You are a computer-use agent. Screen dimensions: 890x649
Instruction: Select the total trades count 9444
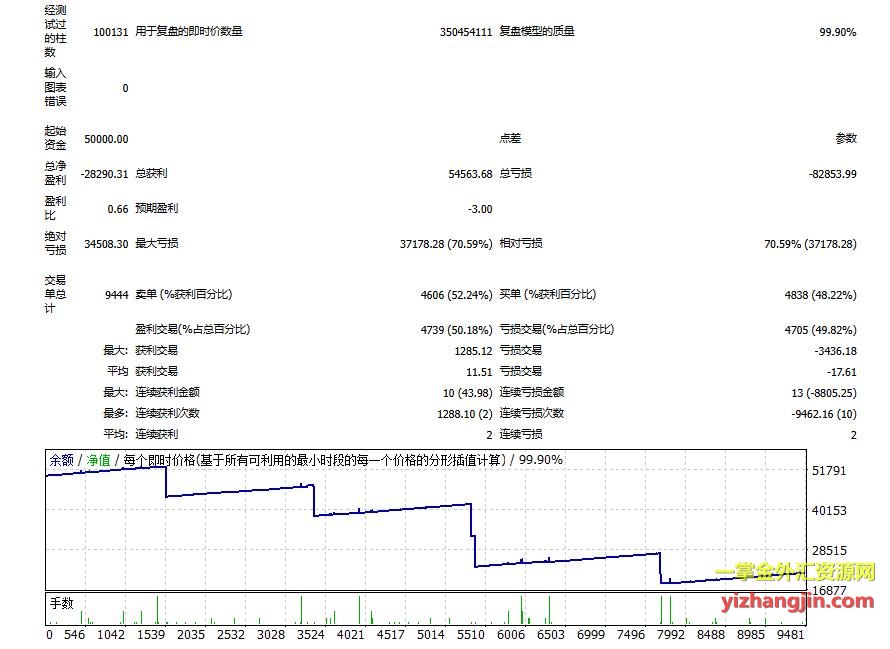point(116,295)
